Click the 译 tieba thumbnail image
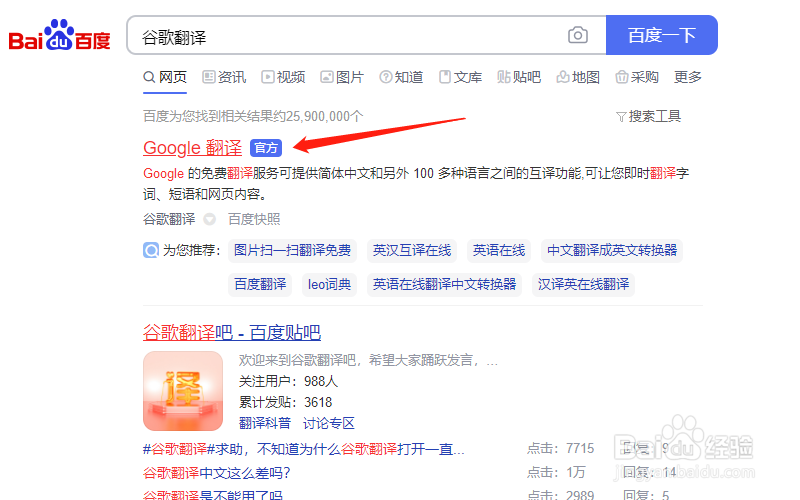 pos(183,391)
